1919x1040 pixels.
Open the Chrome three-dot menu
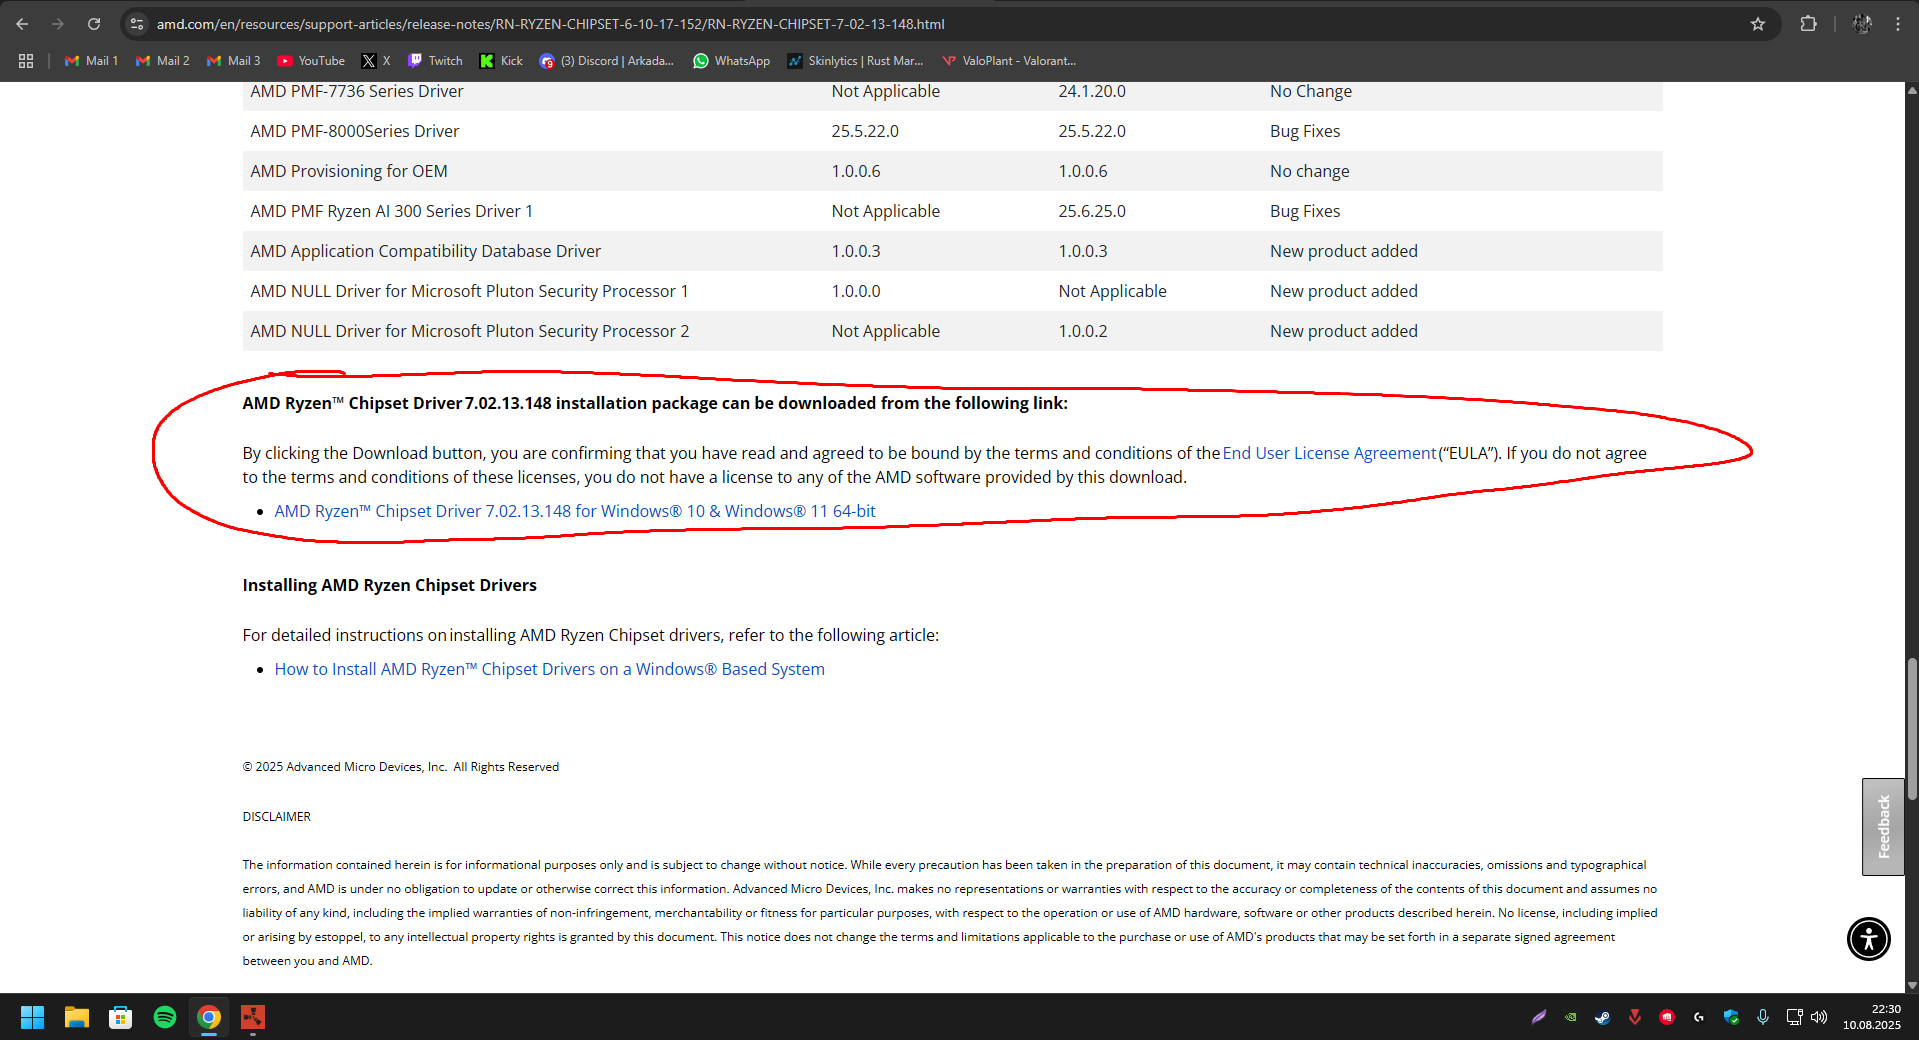(1898, 24)
